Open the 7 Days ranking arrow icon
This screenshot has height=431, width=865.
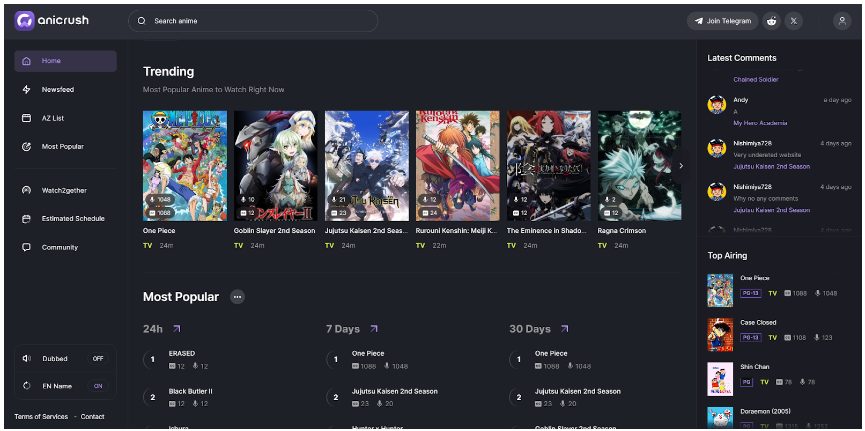[x=373, y=329]
